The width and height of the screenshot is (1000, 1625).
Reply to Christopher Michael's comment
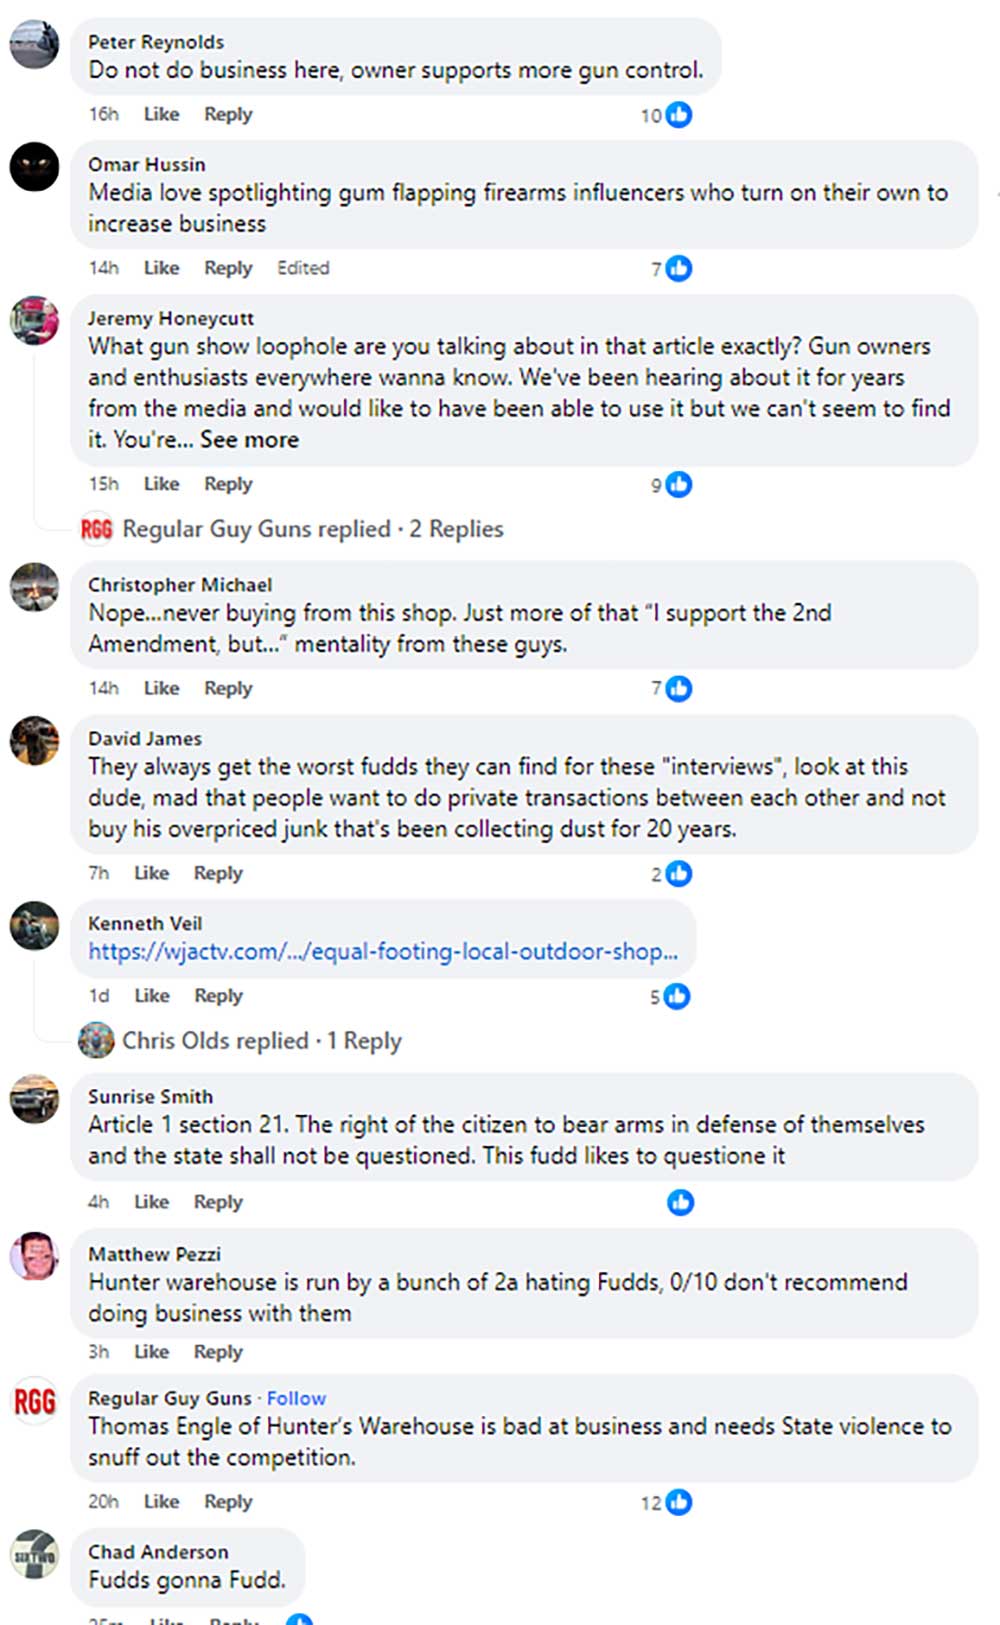tap(228, 688)
